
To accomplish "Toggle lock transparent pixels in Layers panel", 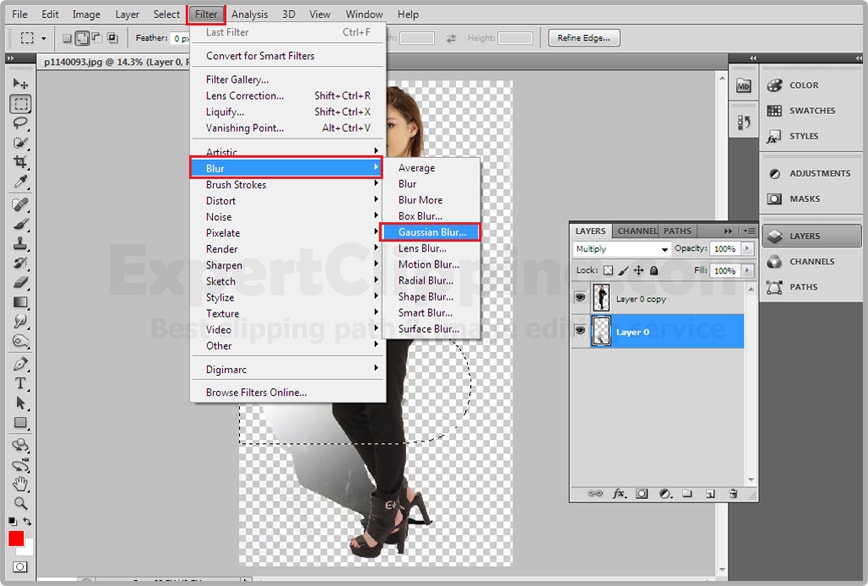I will pyautogui.click(x=608, y=271).
